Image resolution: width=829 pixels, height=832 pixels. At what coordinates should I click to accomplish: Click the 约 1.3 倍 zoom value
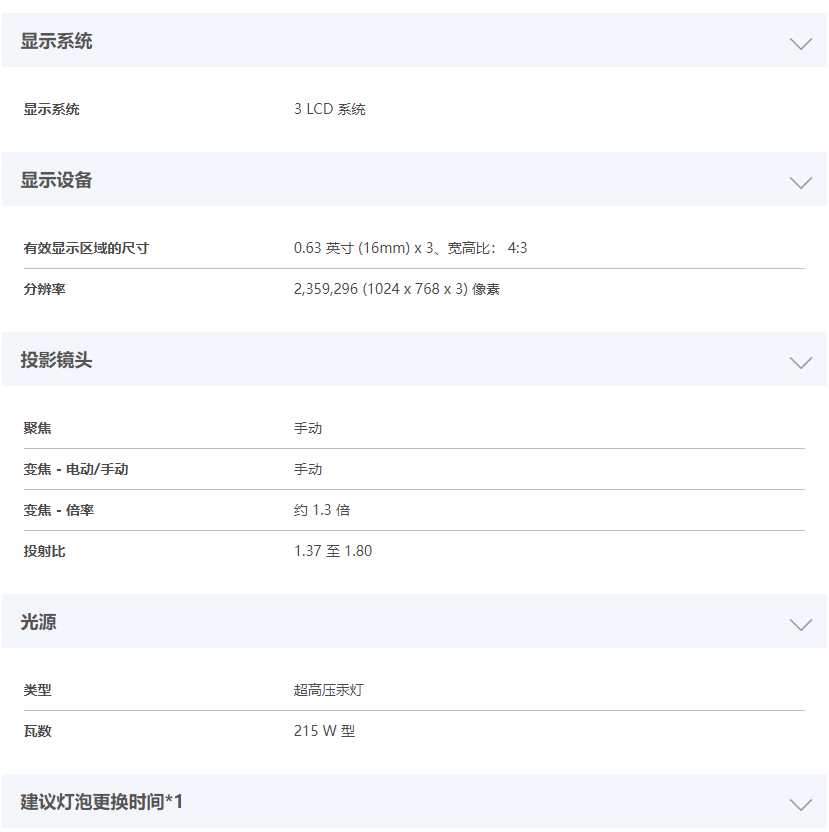point(322,510)
